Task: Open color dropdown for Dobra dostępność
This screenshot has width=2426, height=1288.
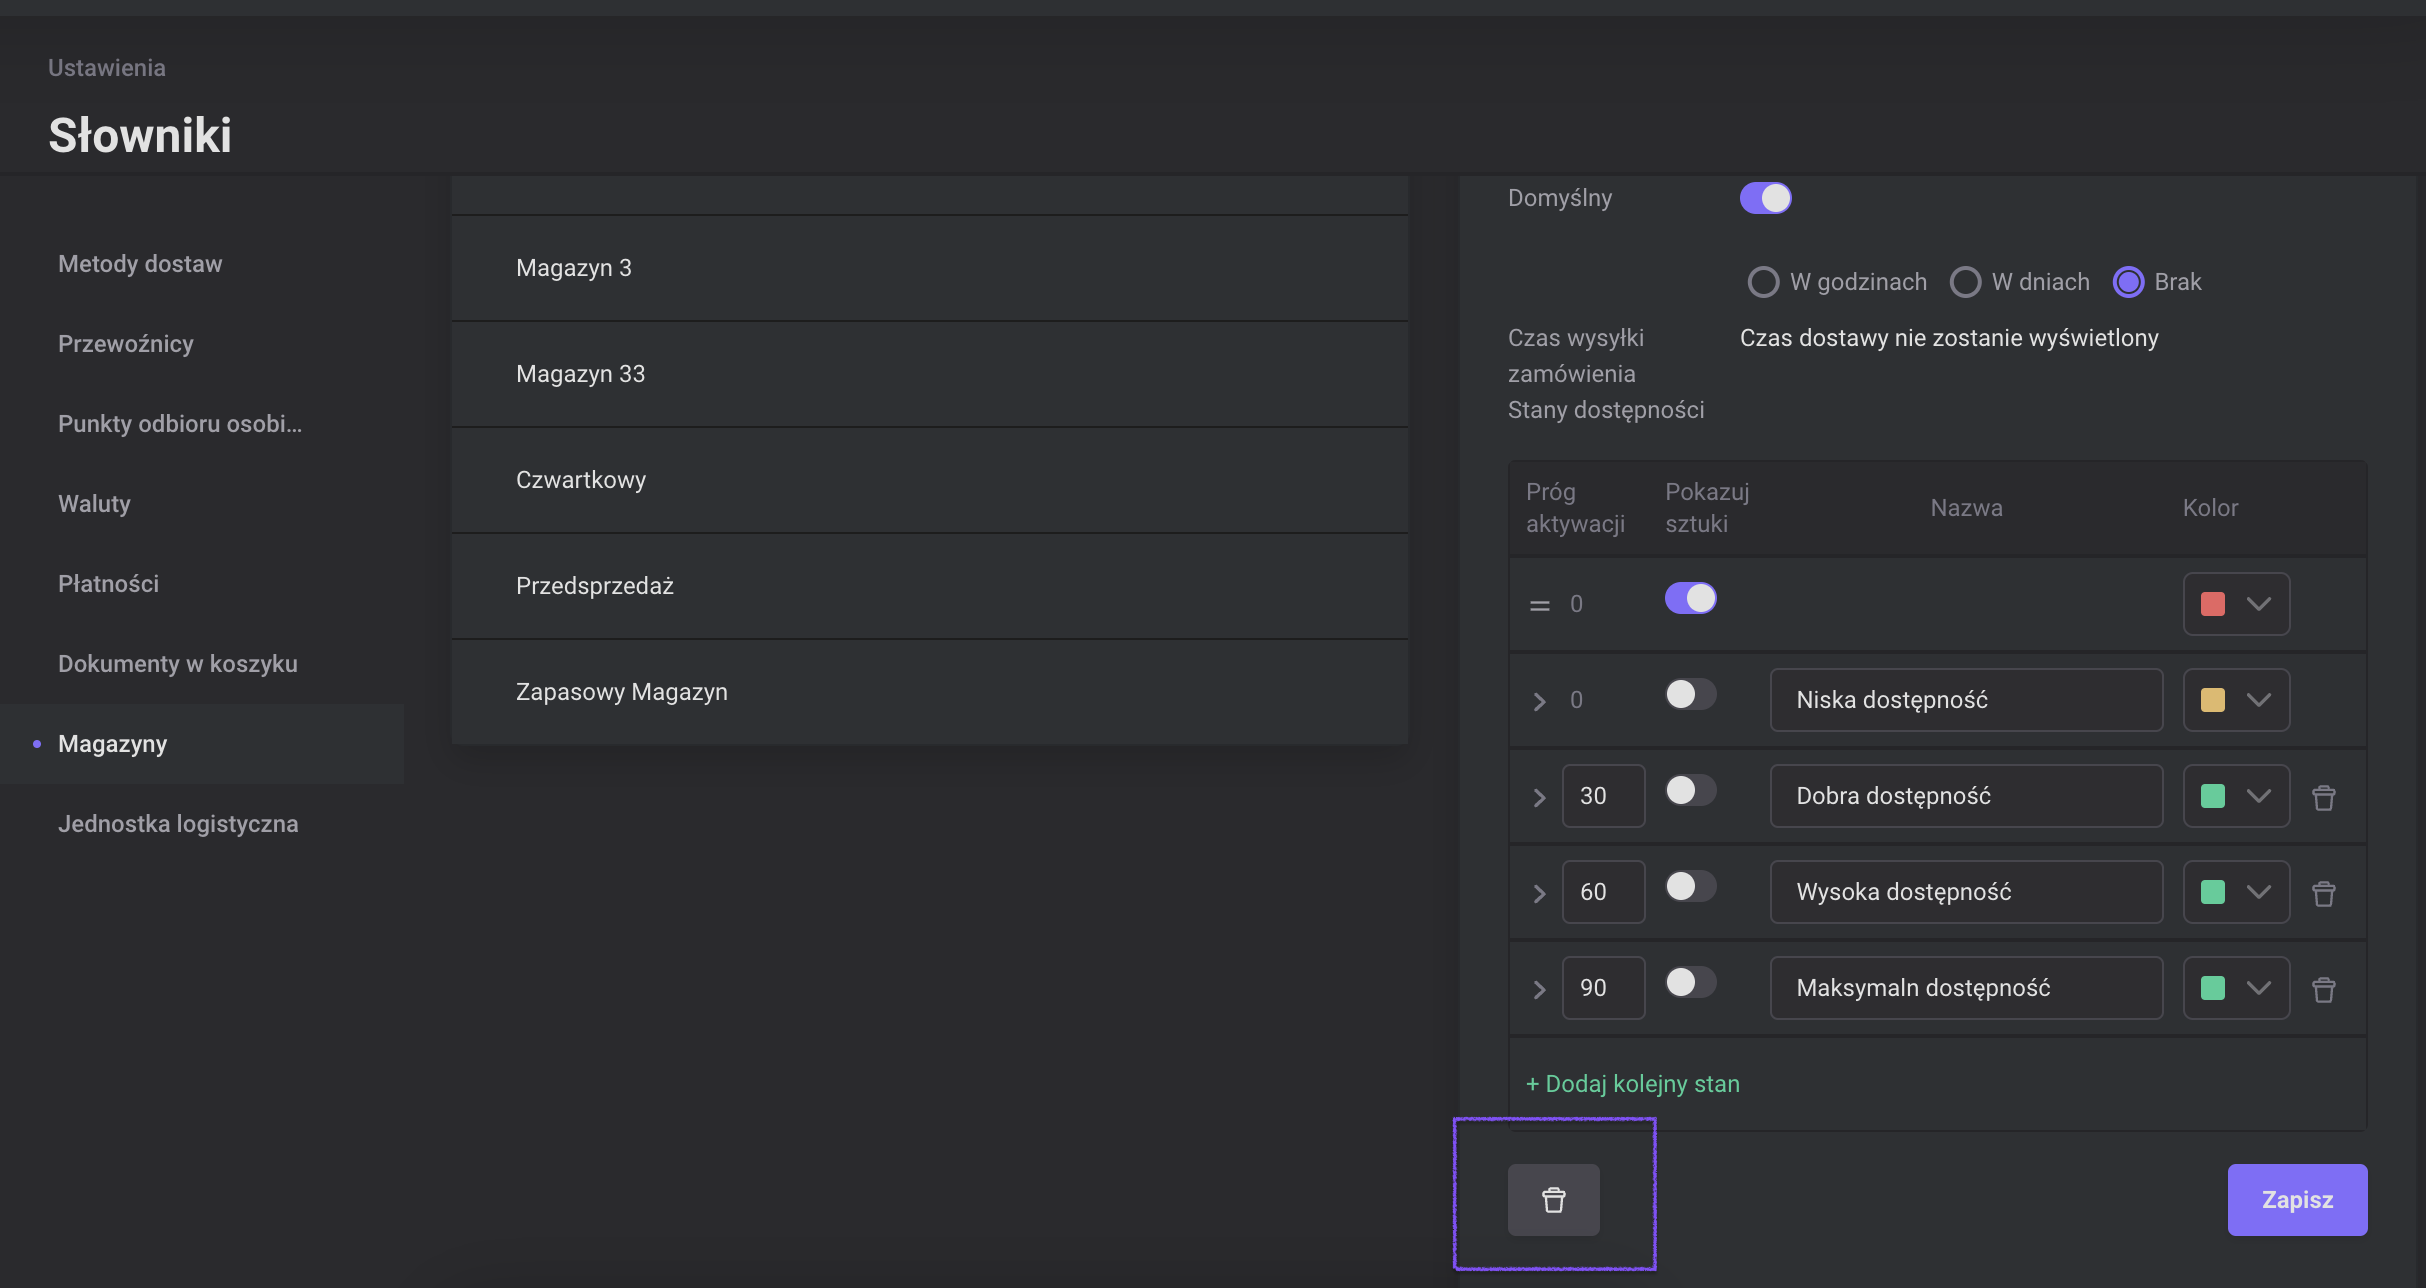Action: coord(2236,796)
